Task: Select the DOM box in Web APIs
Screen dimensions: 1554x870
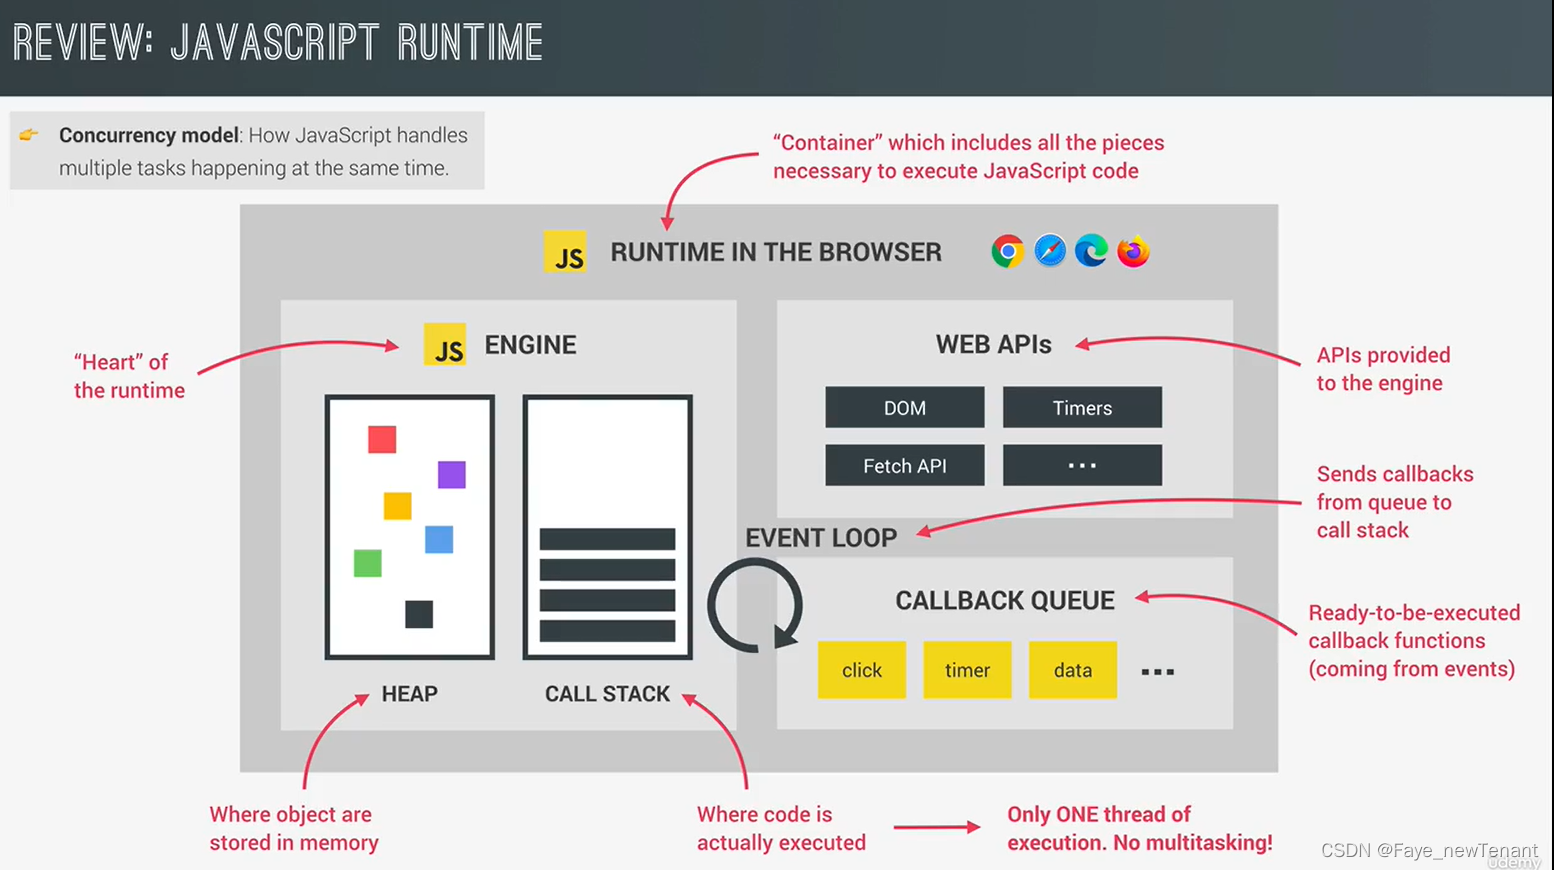Action: click(x=905, y=407)
